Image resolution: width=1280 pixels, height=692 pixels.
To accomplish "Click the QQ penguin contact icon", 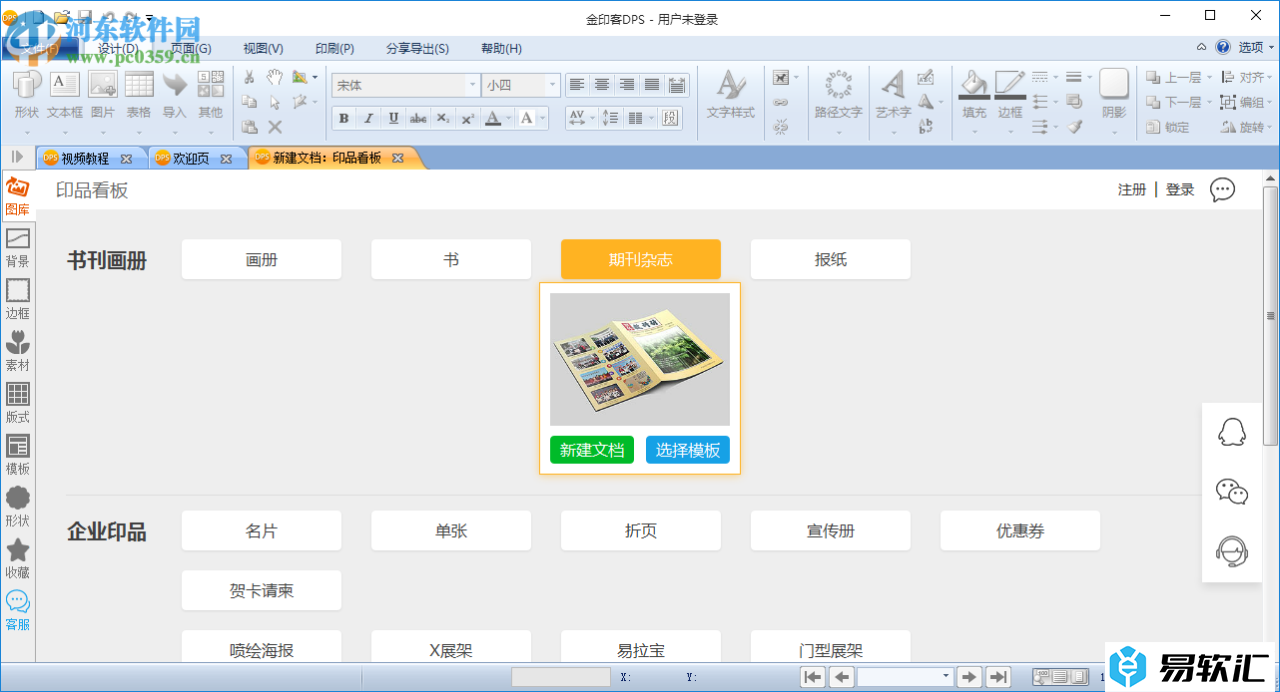I will tap(1231, 432).
